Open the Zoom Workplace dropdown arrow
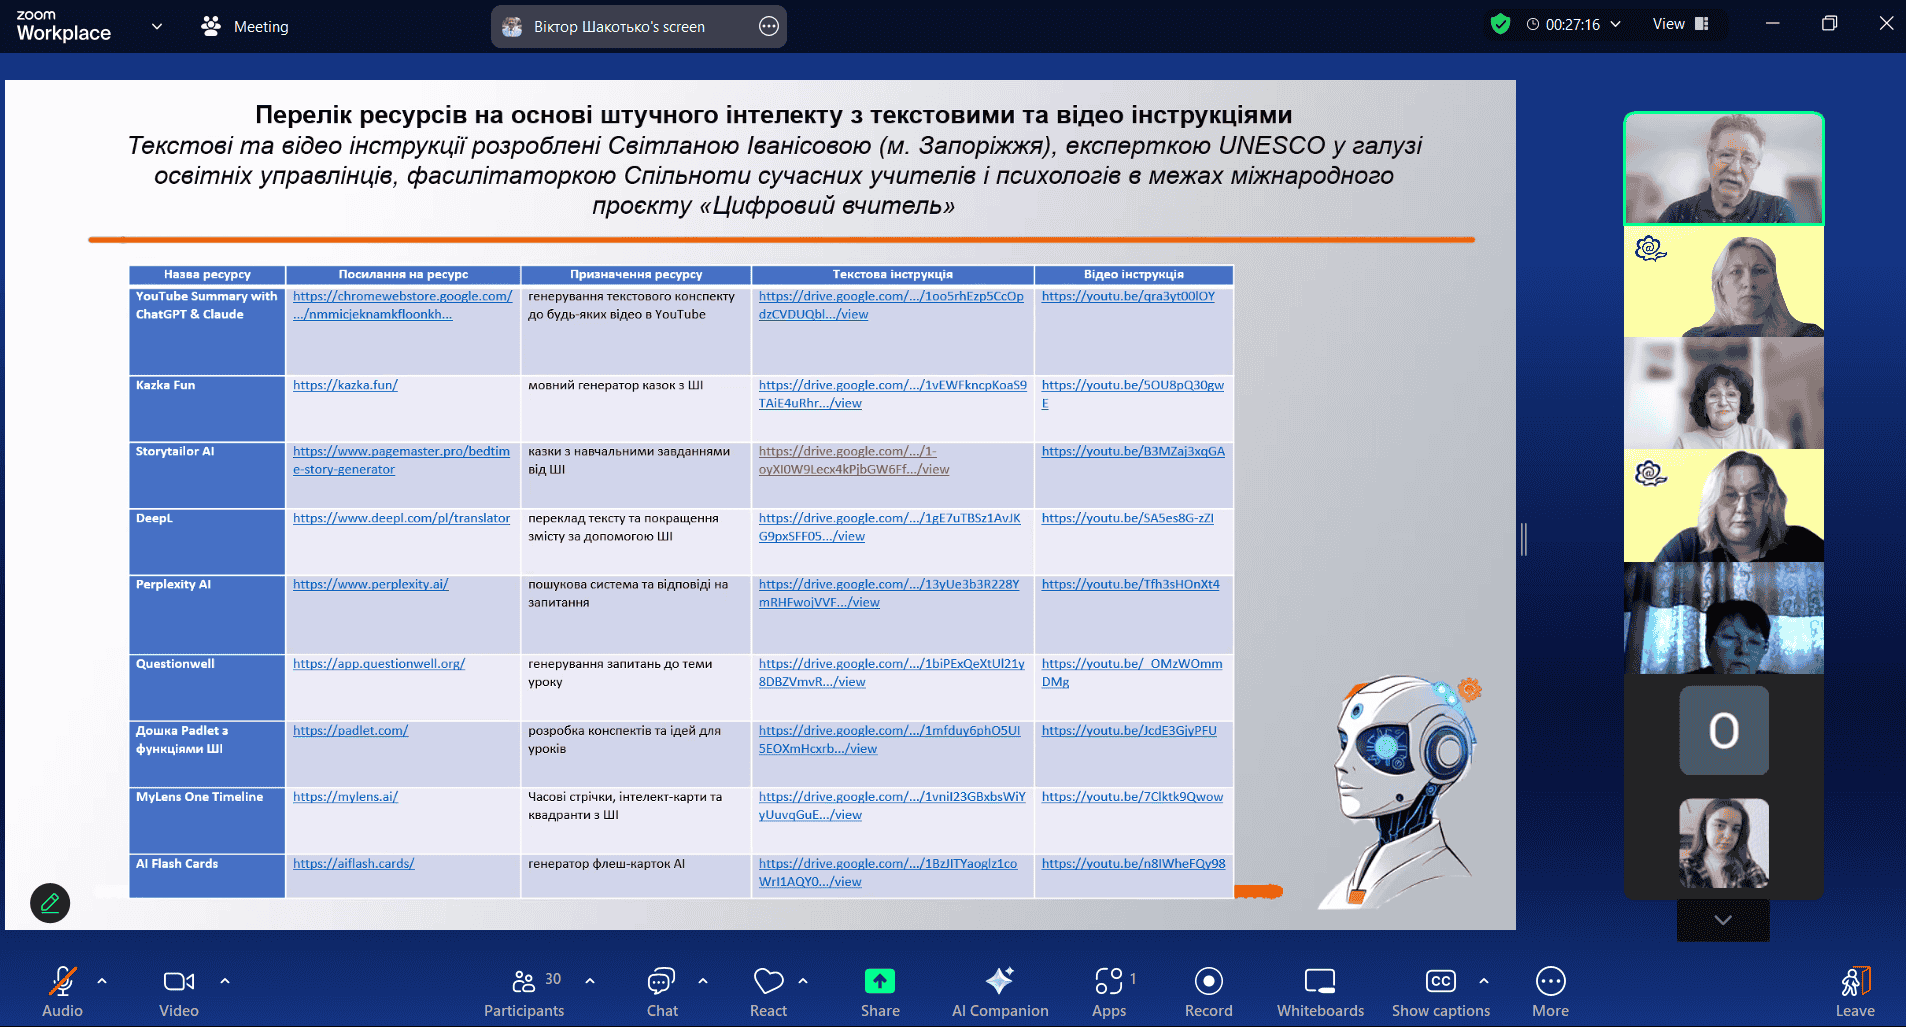 (157, 27)
